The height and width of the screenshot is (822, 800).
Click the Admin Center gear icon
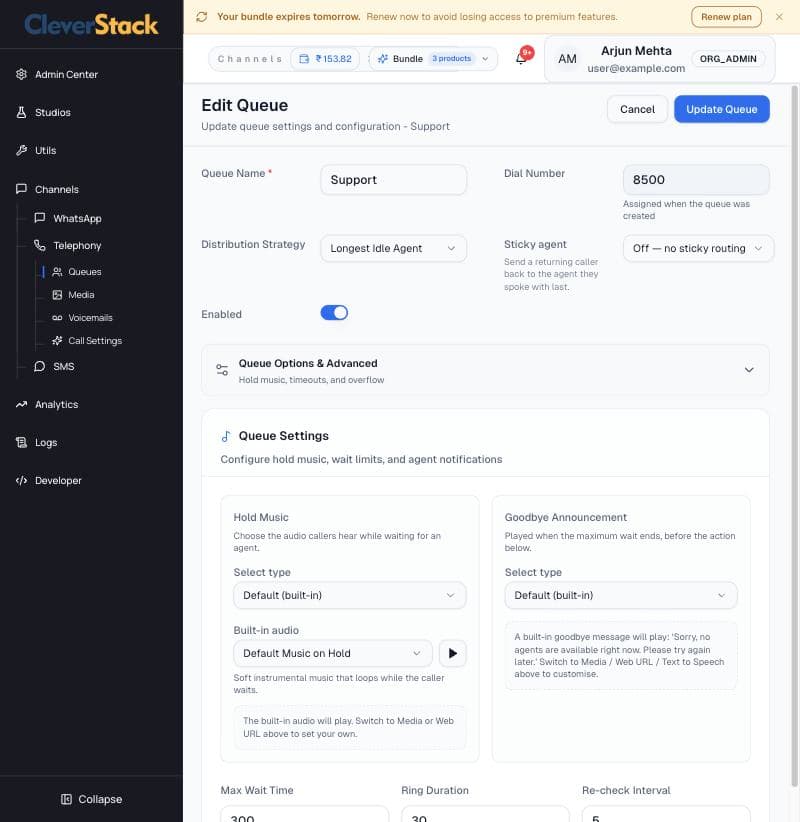(21, 74)
